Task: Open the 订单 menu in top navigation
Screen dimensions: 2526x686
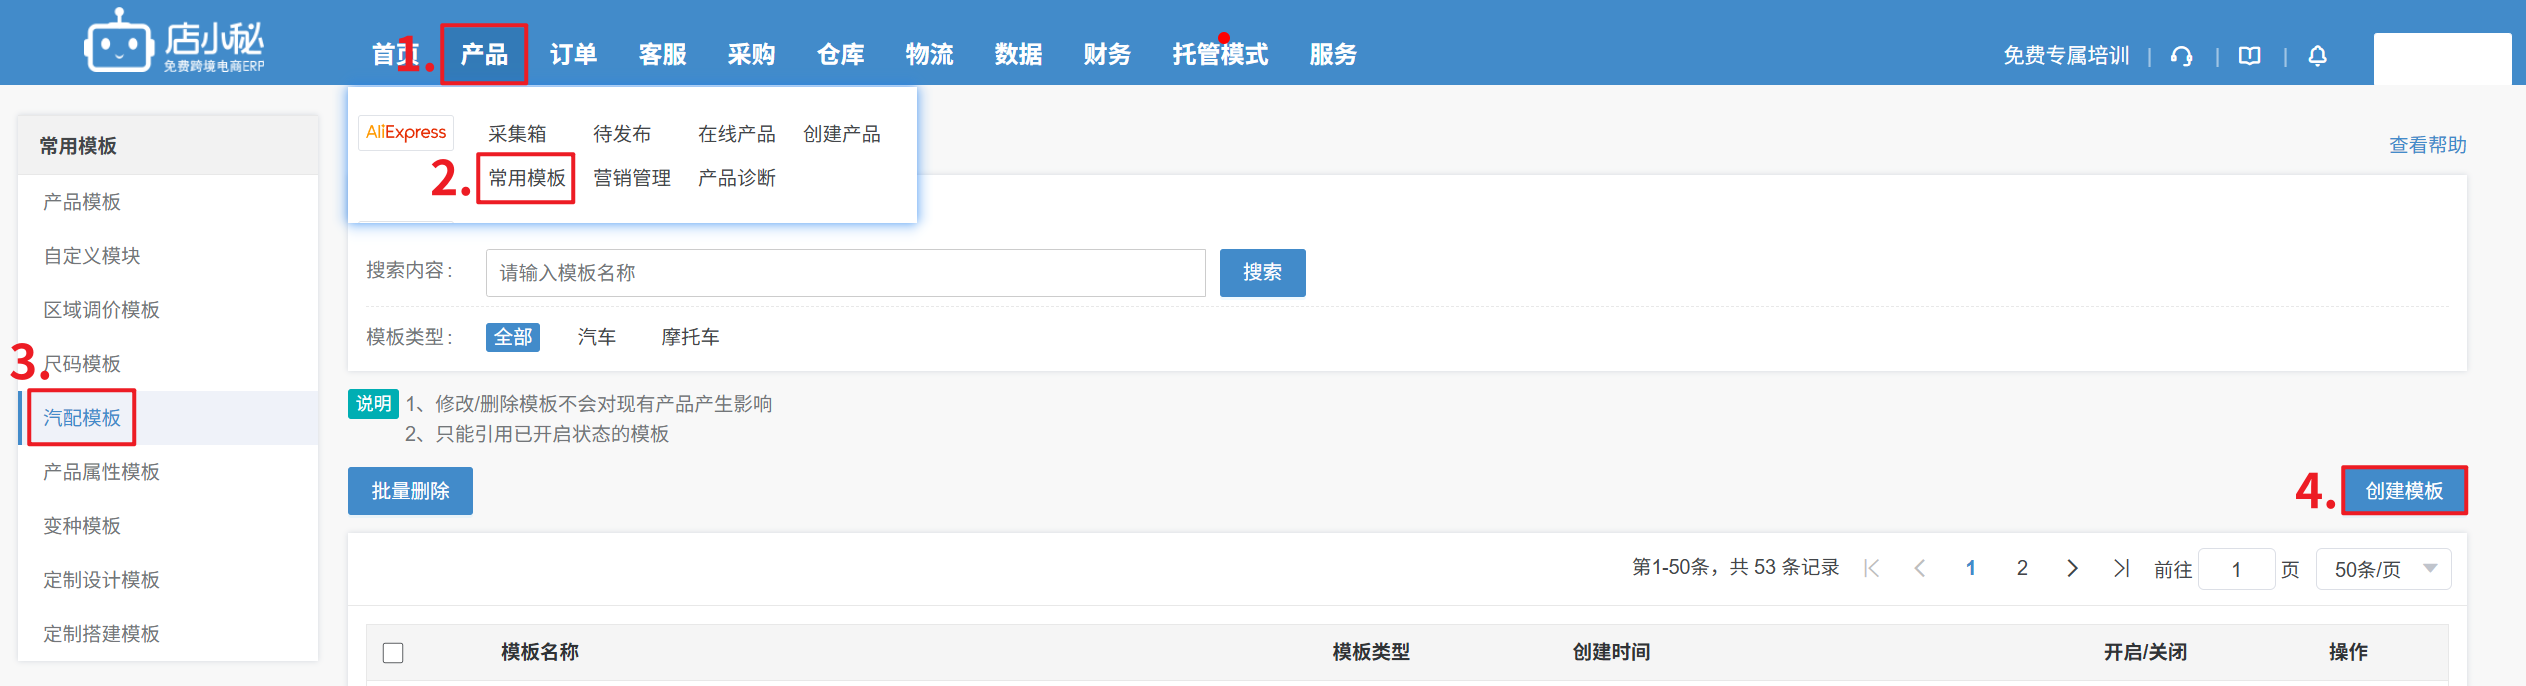Action: pyautogui.click(x=573, y=55)
